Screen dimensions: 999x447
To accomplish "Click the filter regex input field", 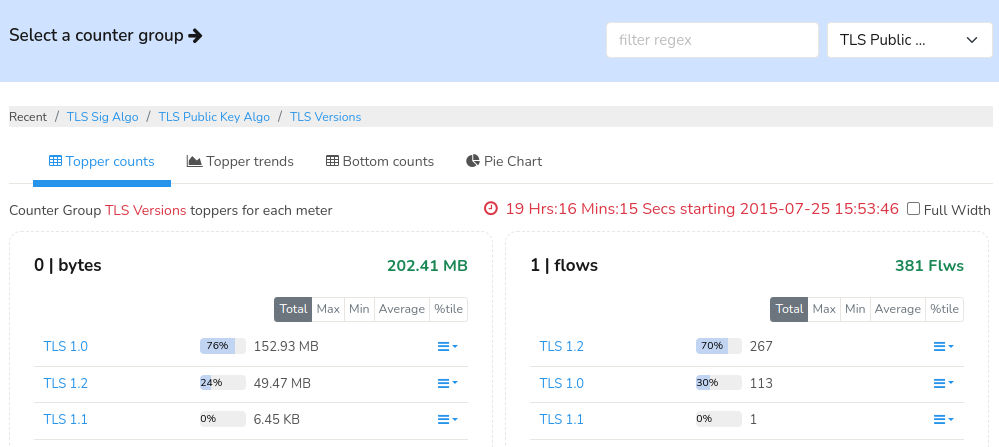I will pos(712,40).
